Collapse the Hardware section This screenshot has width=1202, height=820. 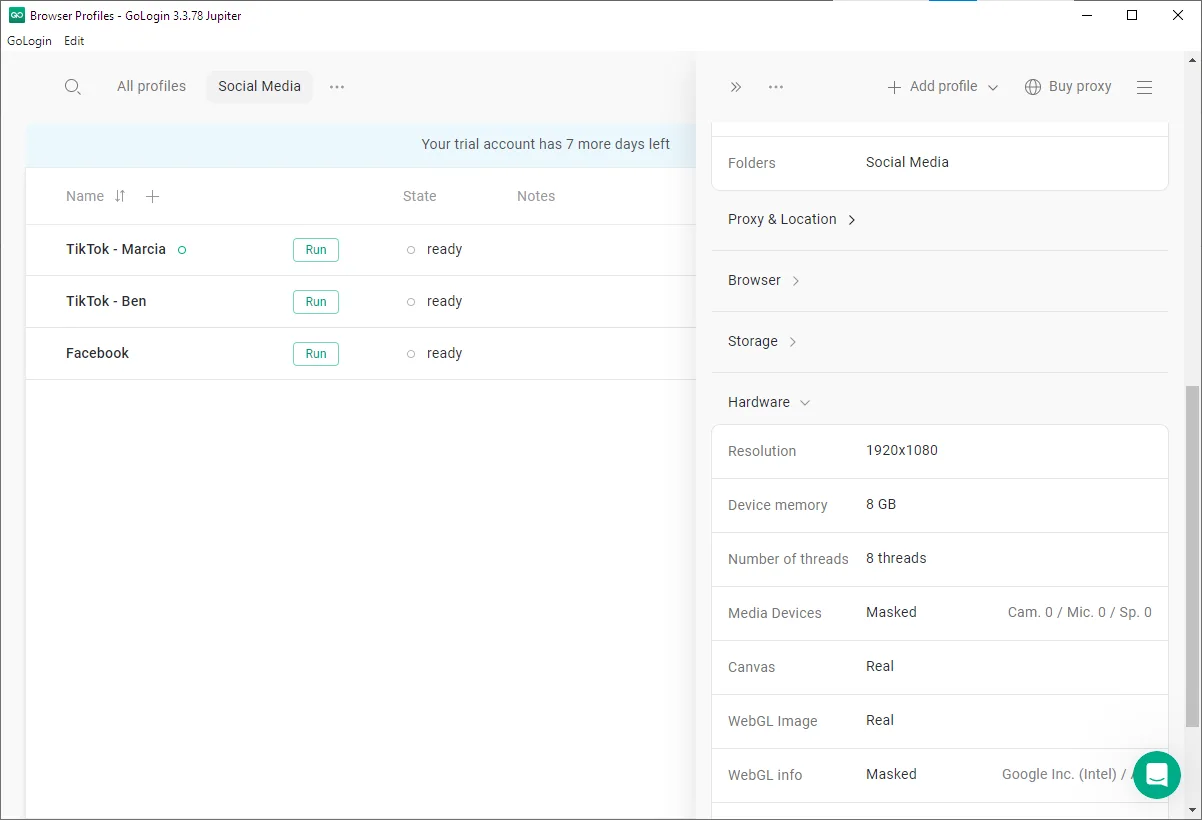pos(769,403)
